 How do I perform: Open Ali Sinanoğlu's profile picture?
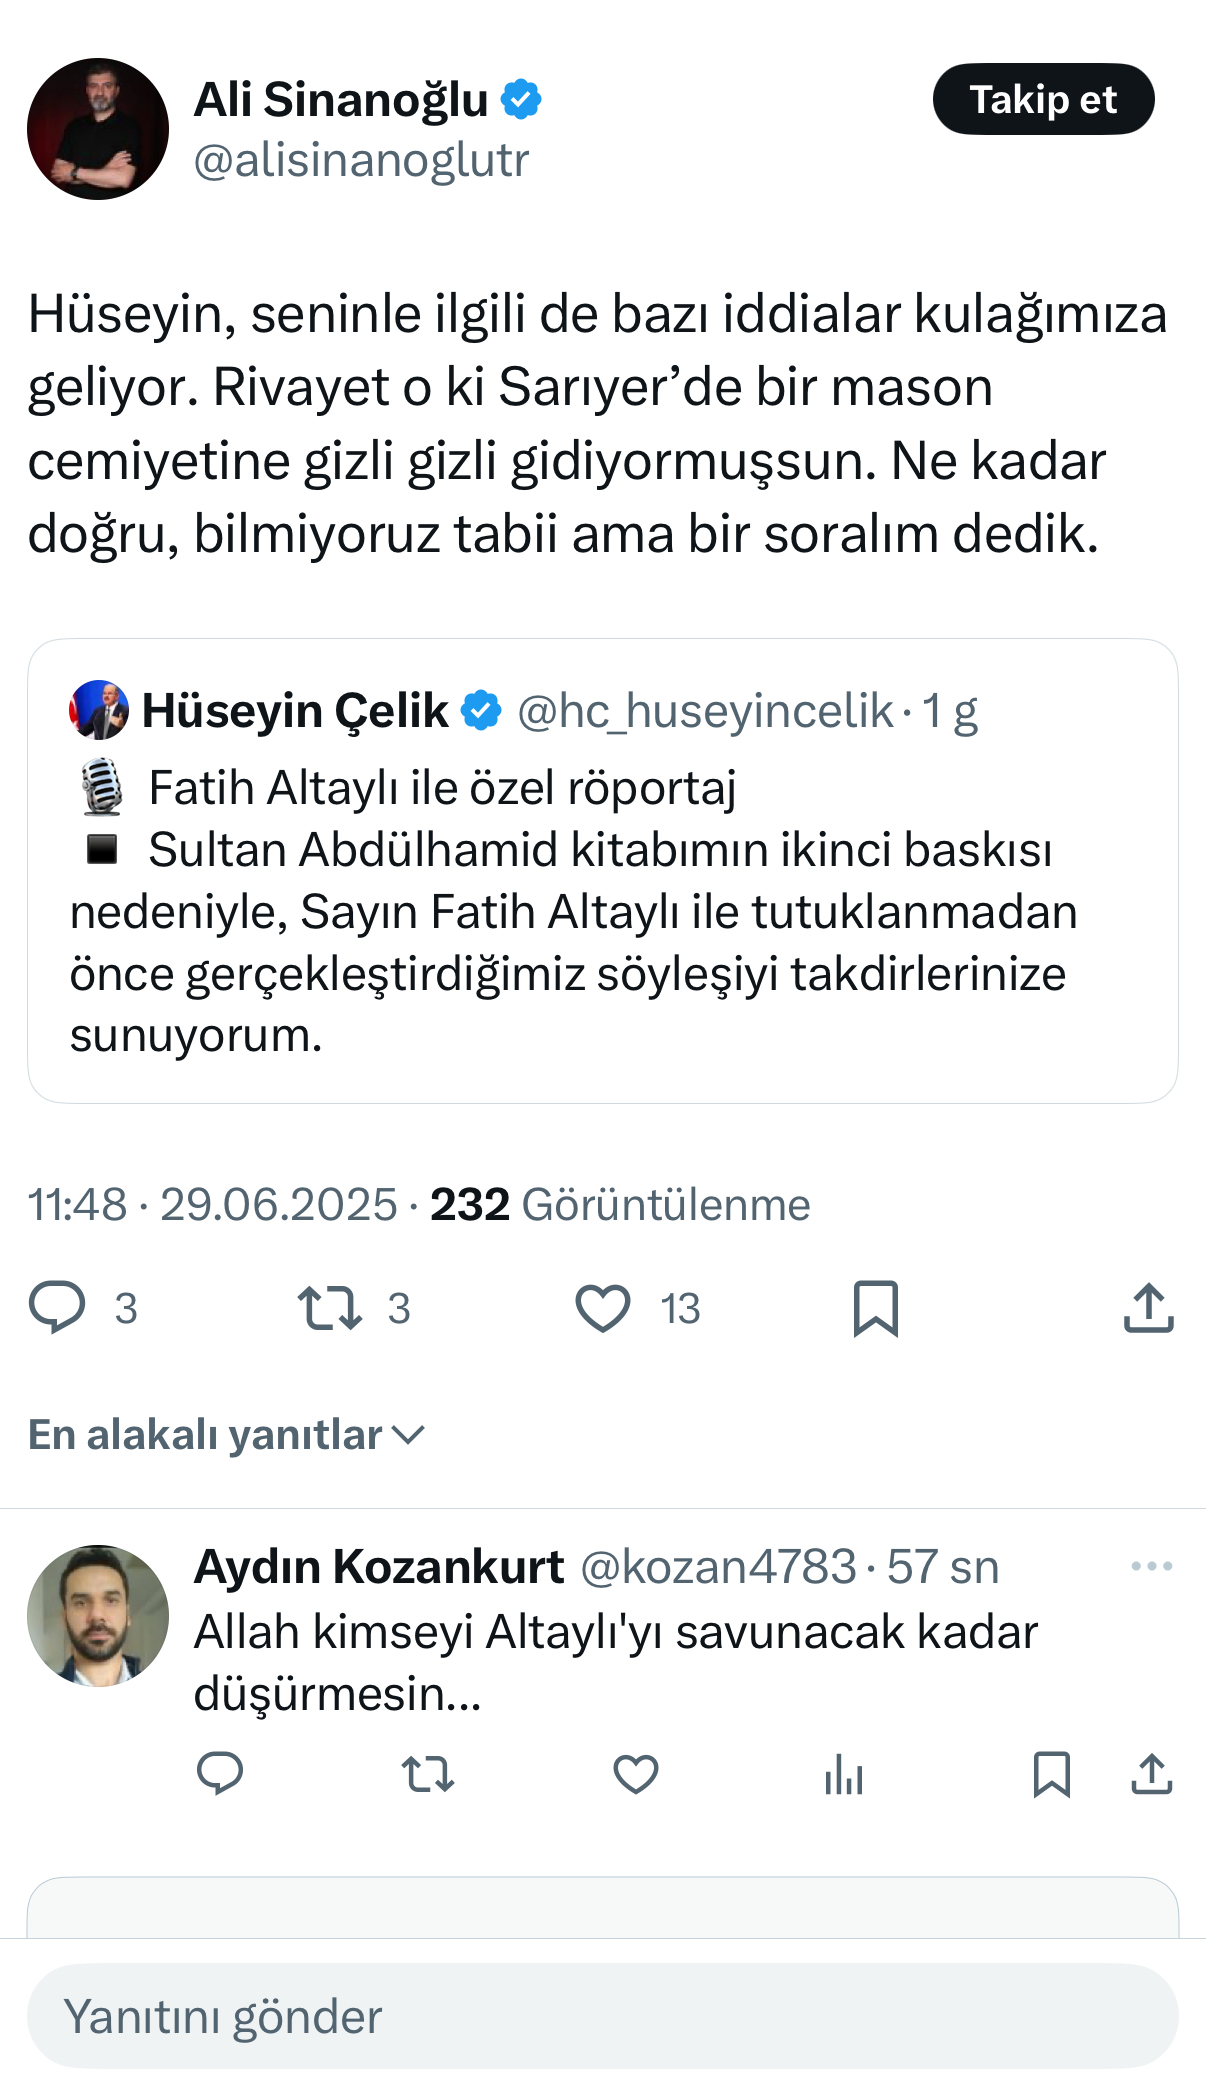coord(98,129)
